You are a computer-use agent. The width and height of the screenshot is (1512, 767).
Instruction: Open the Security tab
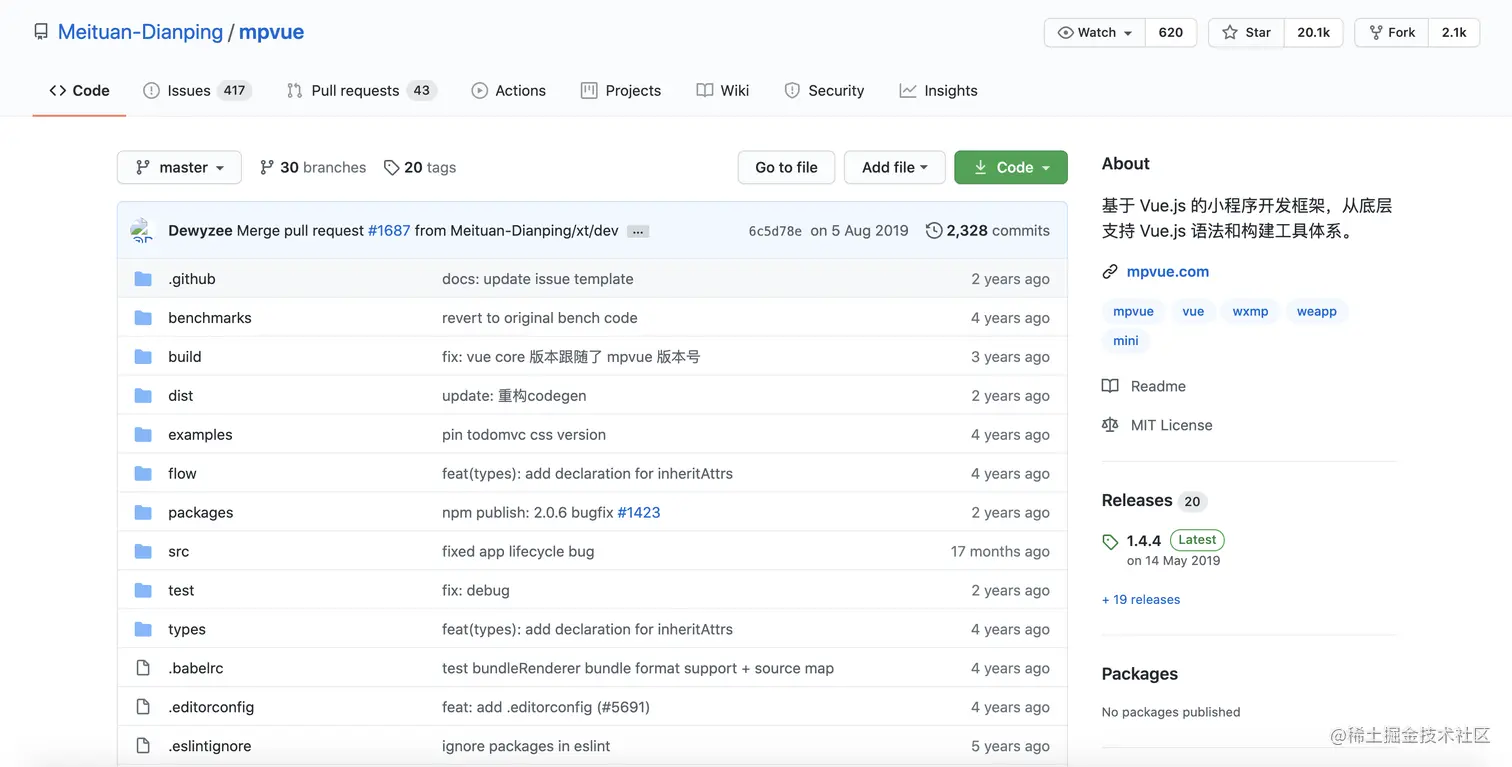(824, 90)
